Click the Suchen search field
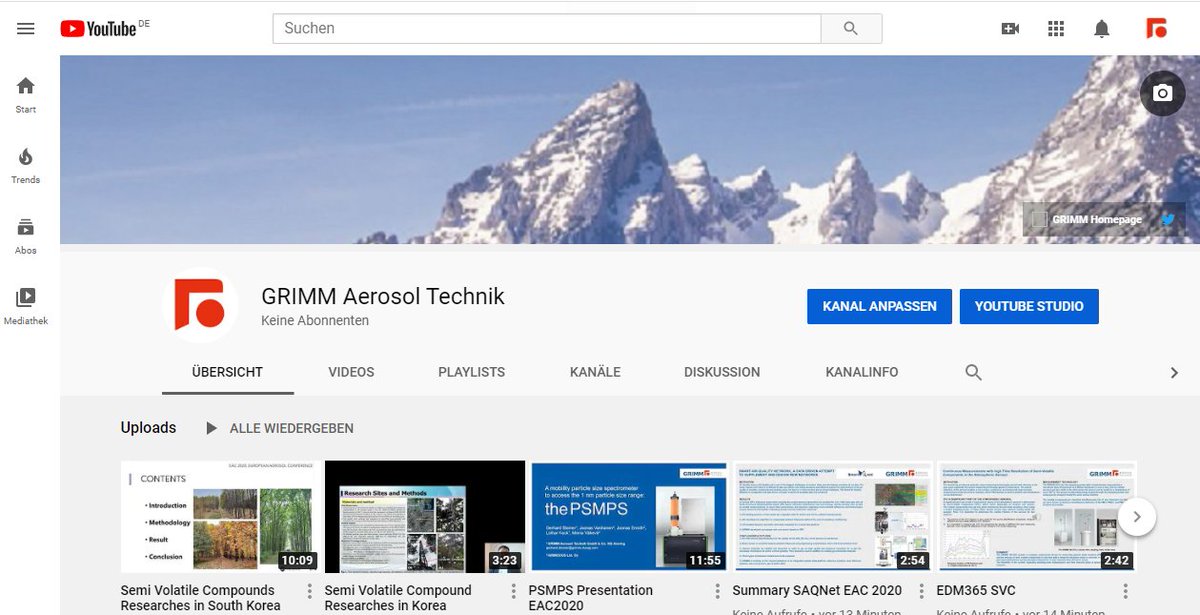1200x615 pixels. point(547,28)
